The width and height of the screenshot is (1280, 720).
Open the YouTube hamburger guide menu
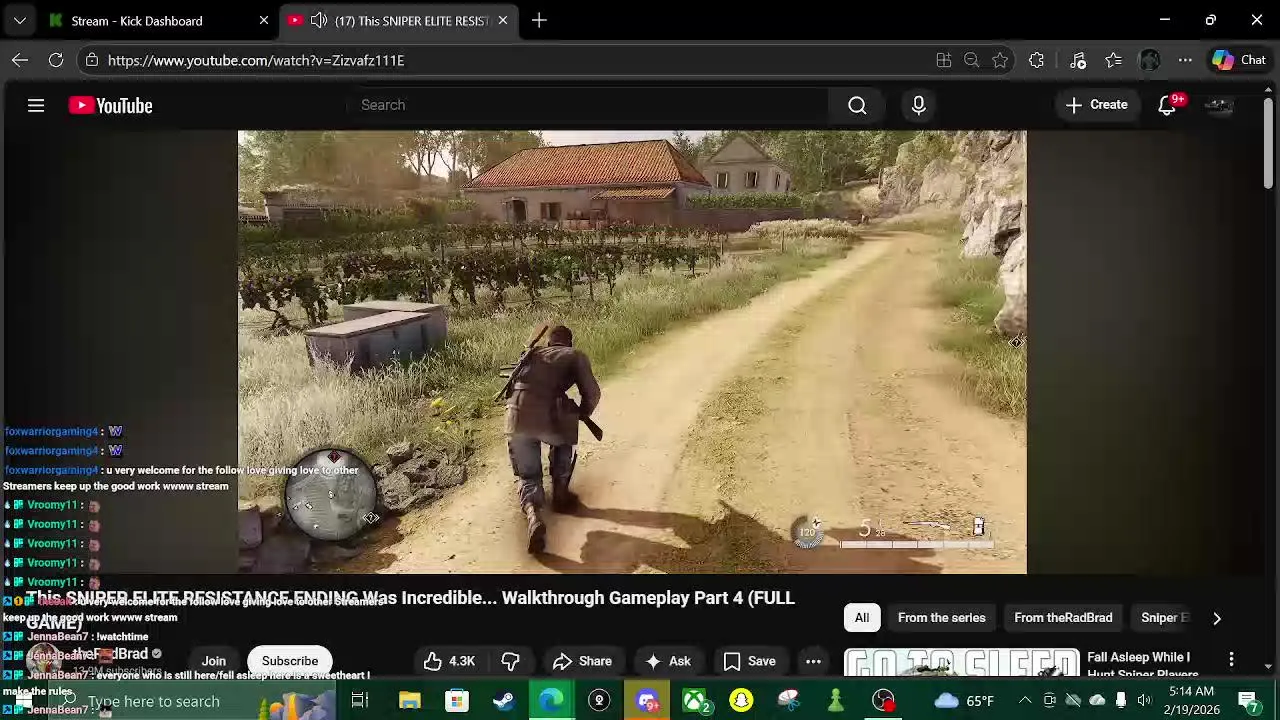click(x=36, y=105)
